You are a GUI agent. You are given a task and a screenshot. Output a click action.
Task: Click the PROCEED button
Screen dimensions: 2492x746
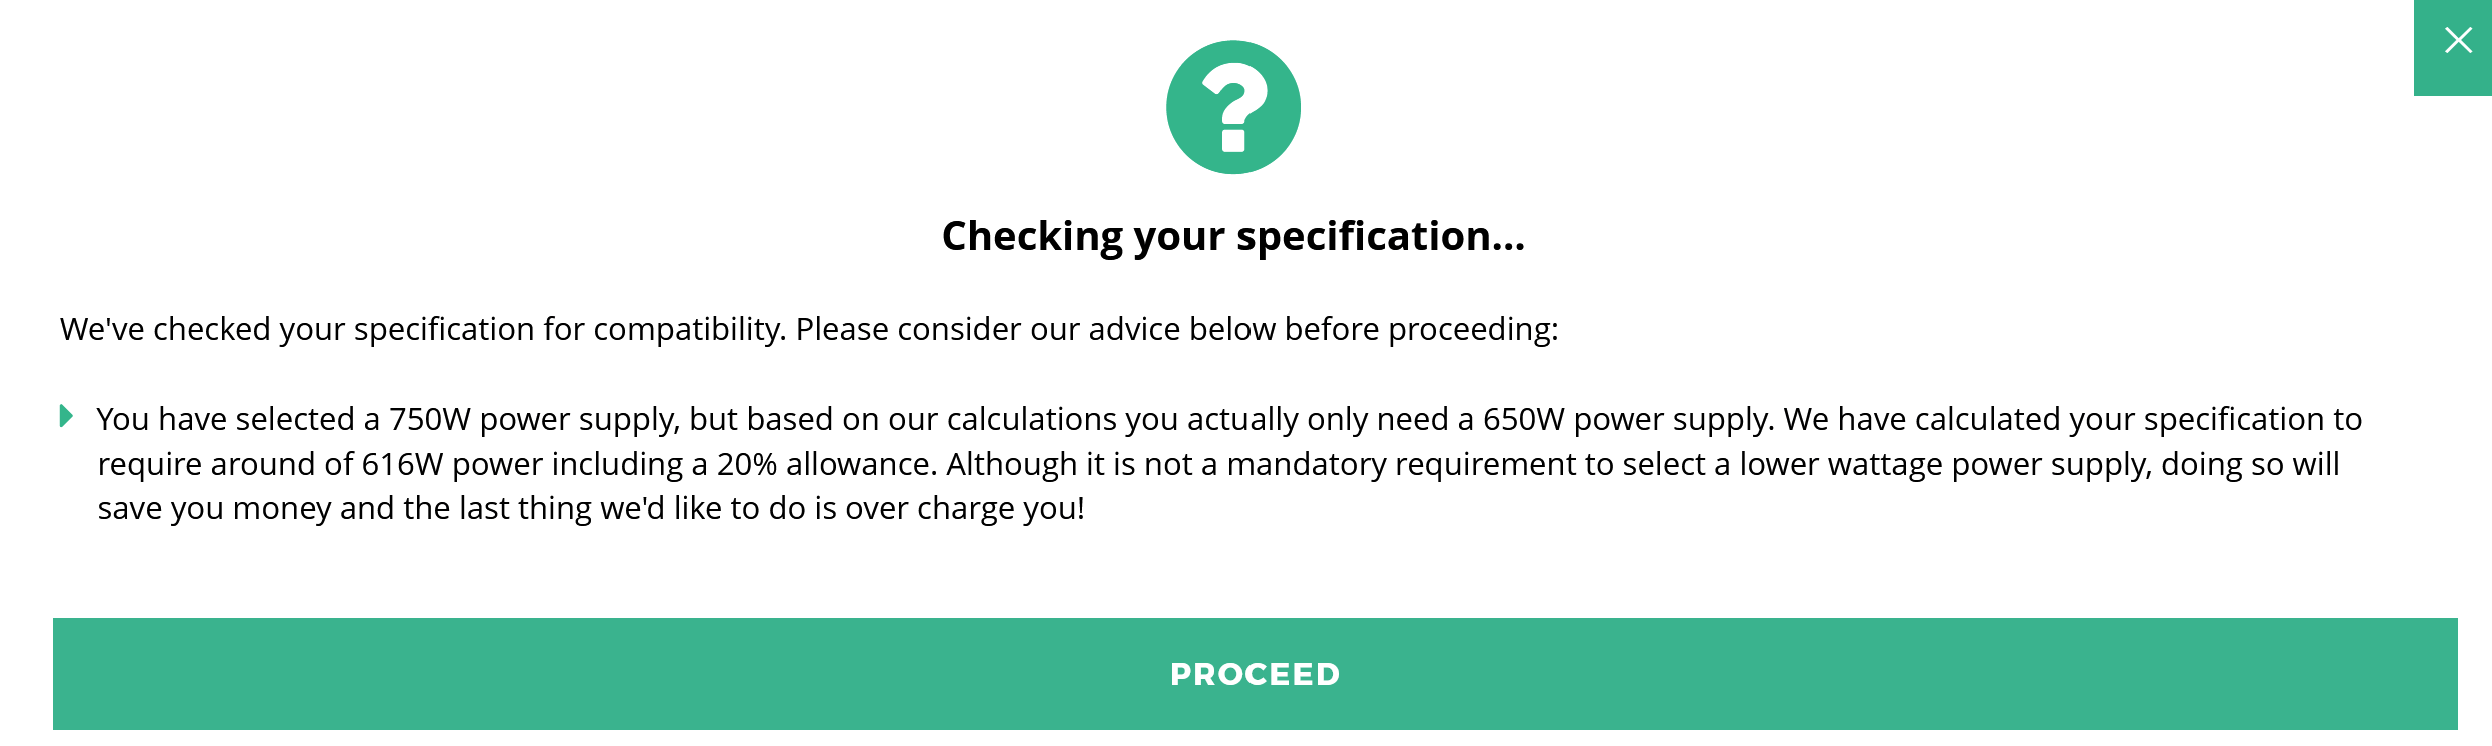tap(1255, 674)
